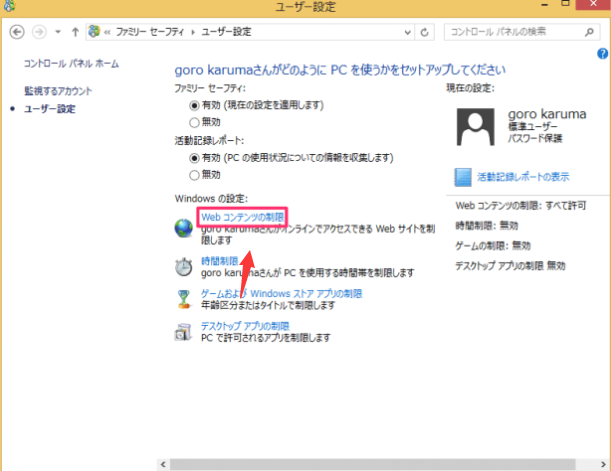The width and height of the screenshot is (611, 471).
Task: Click the horizontal scrollbar left arrow
Action: (163, 464)
